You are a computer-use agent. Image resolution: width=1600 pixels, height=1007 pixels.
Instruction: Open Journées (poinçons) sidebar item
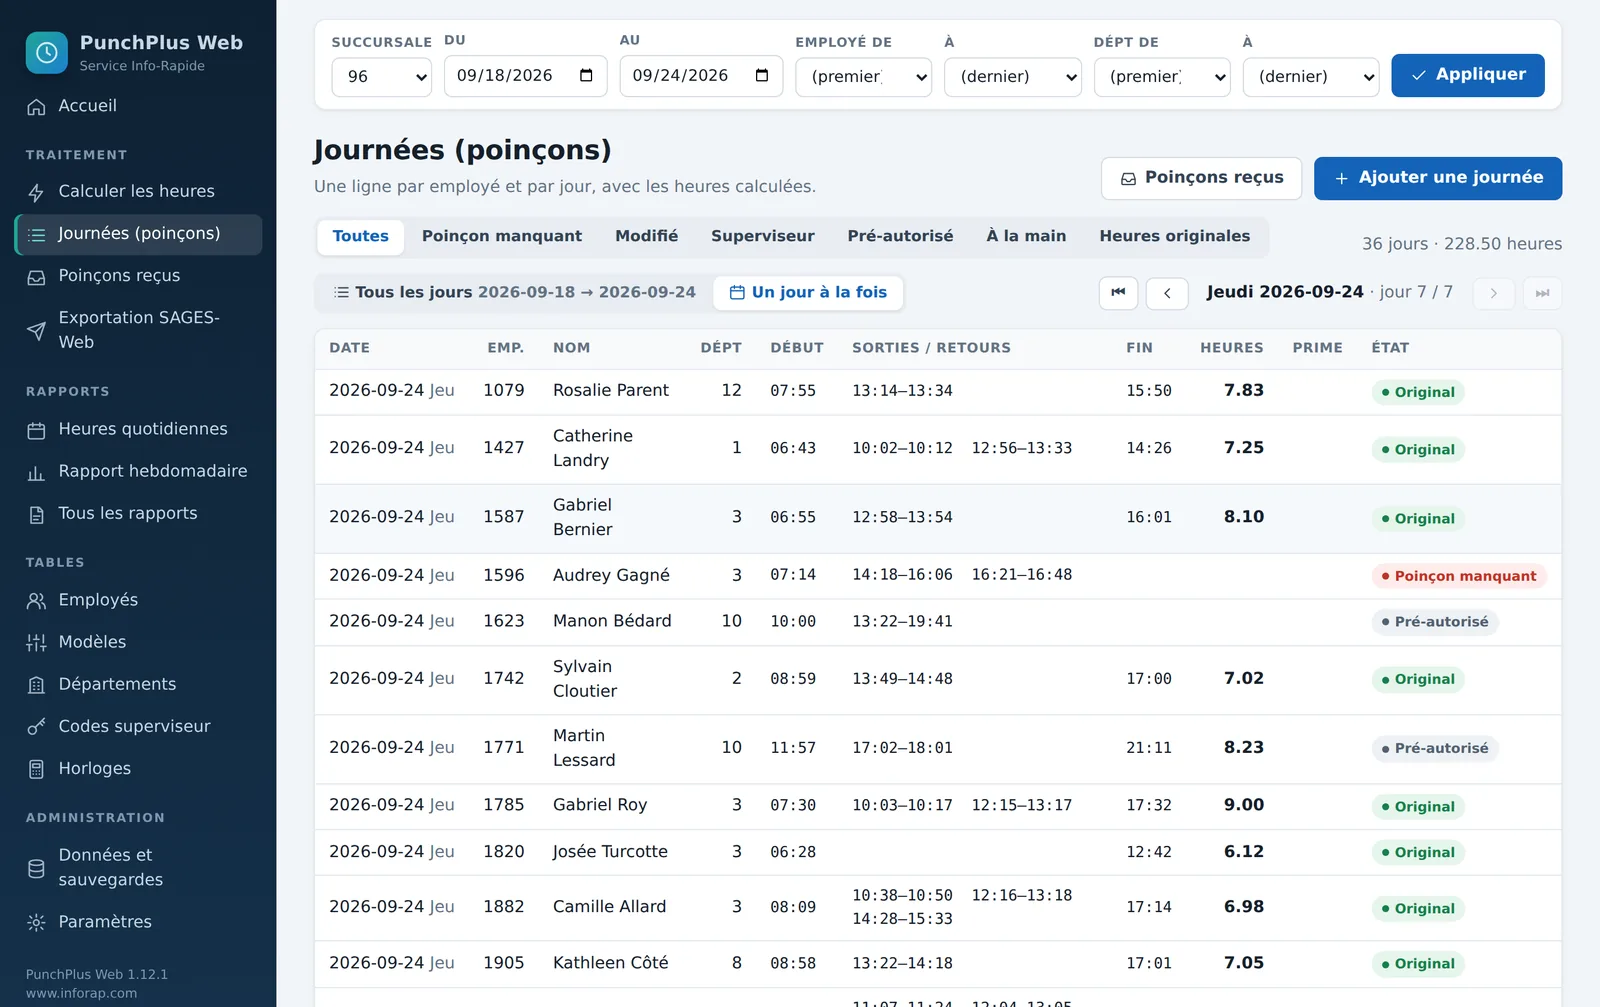(139, 234)
